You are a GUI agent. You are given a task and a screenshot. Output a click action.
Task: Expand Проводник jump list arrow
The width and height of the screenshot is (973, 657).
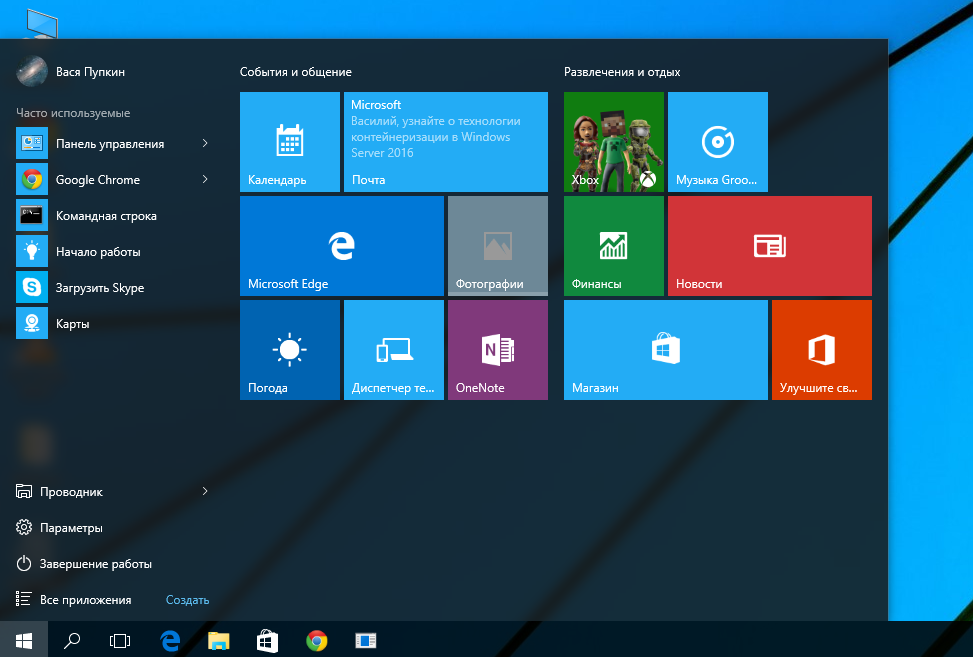pos(205,491)
